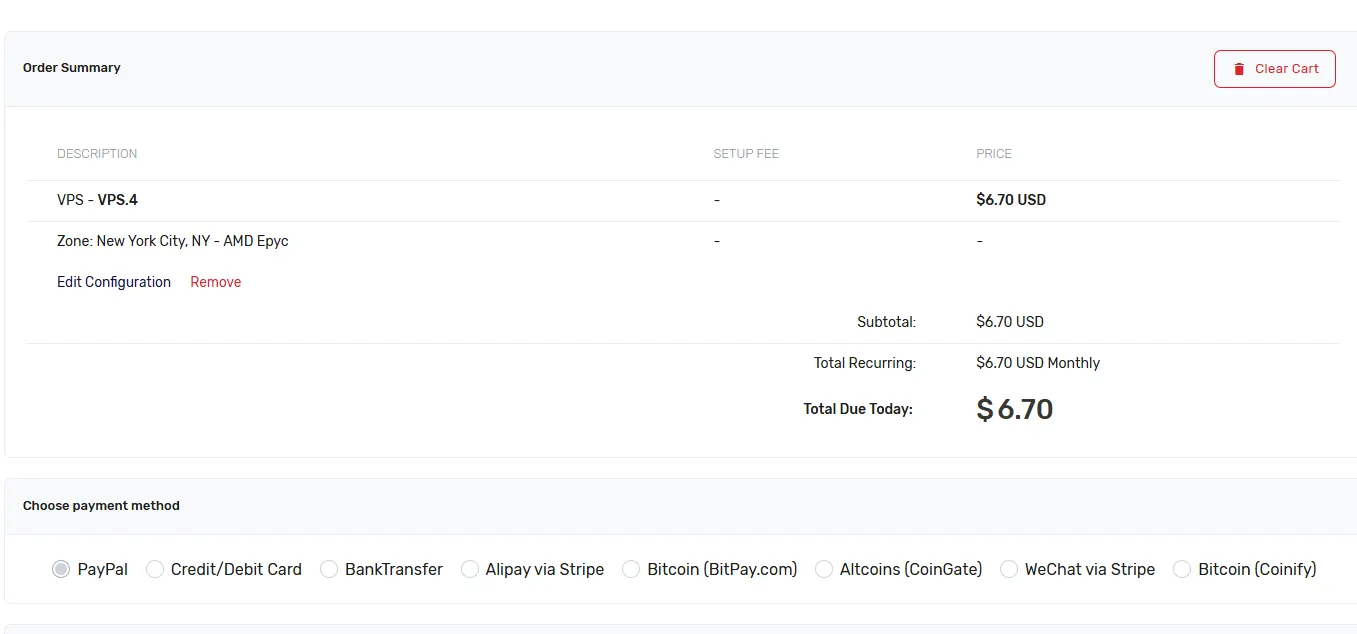The image size is (1357, 634).
Task: Open the Edit Configuration link
Action: (114, 282)
